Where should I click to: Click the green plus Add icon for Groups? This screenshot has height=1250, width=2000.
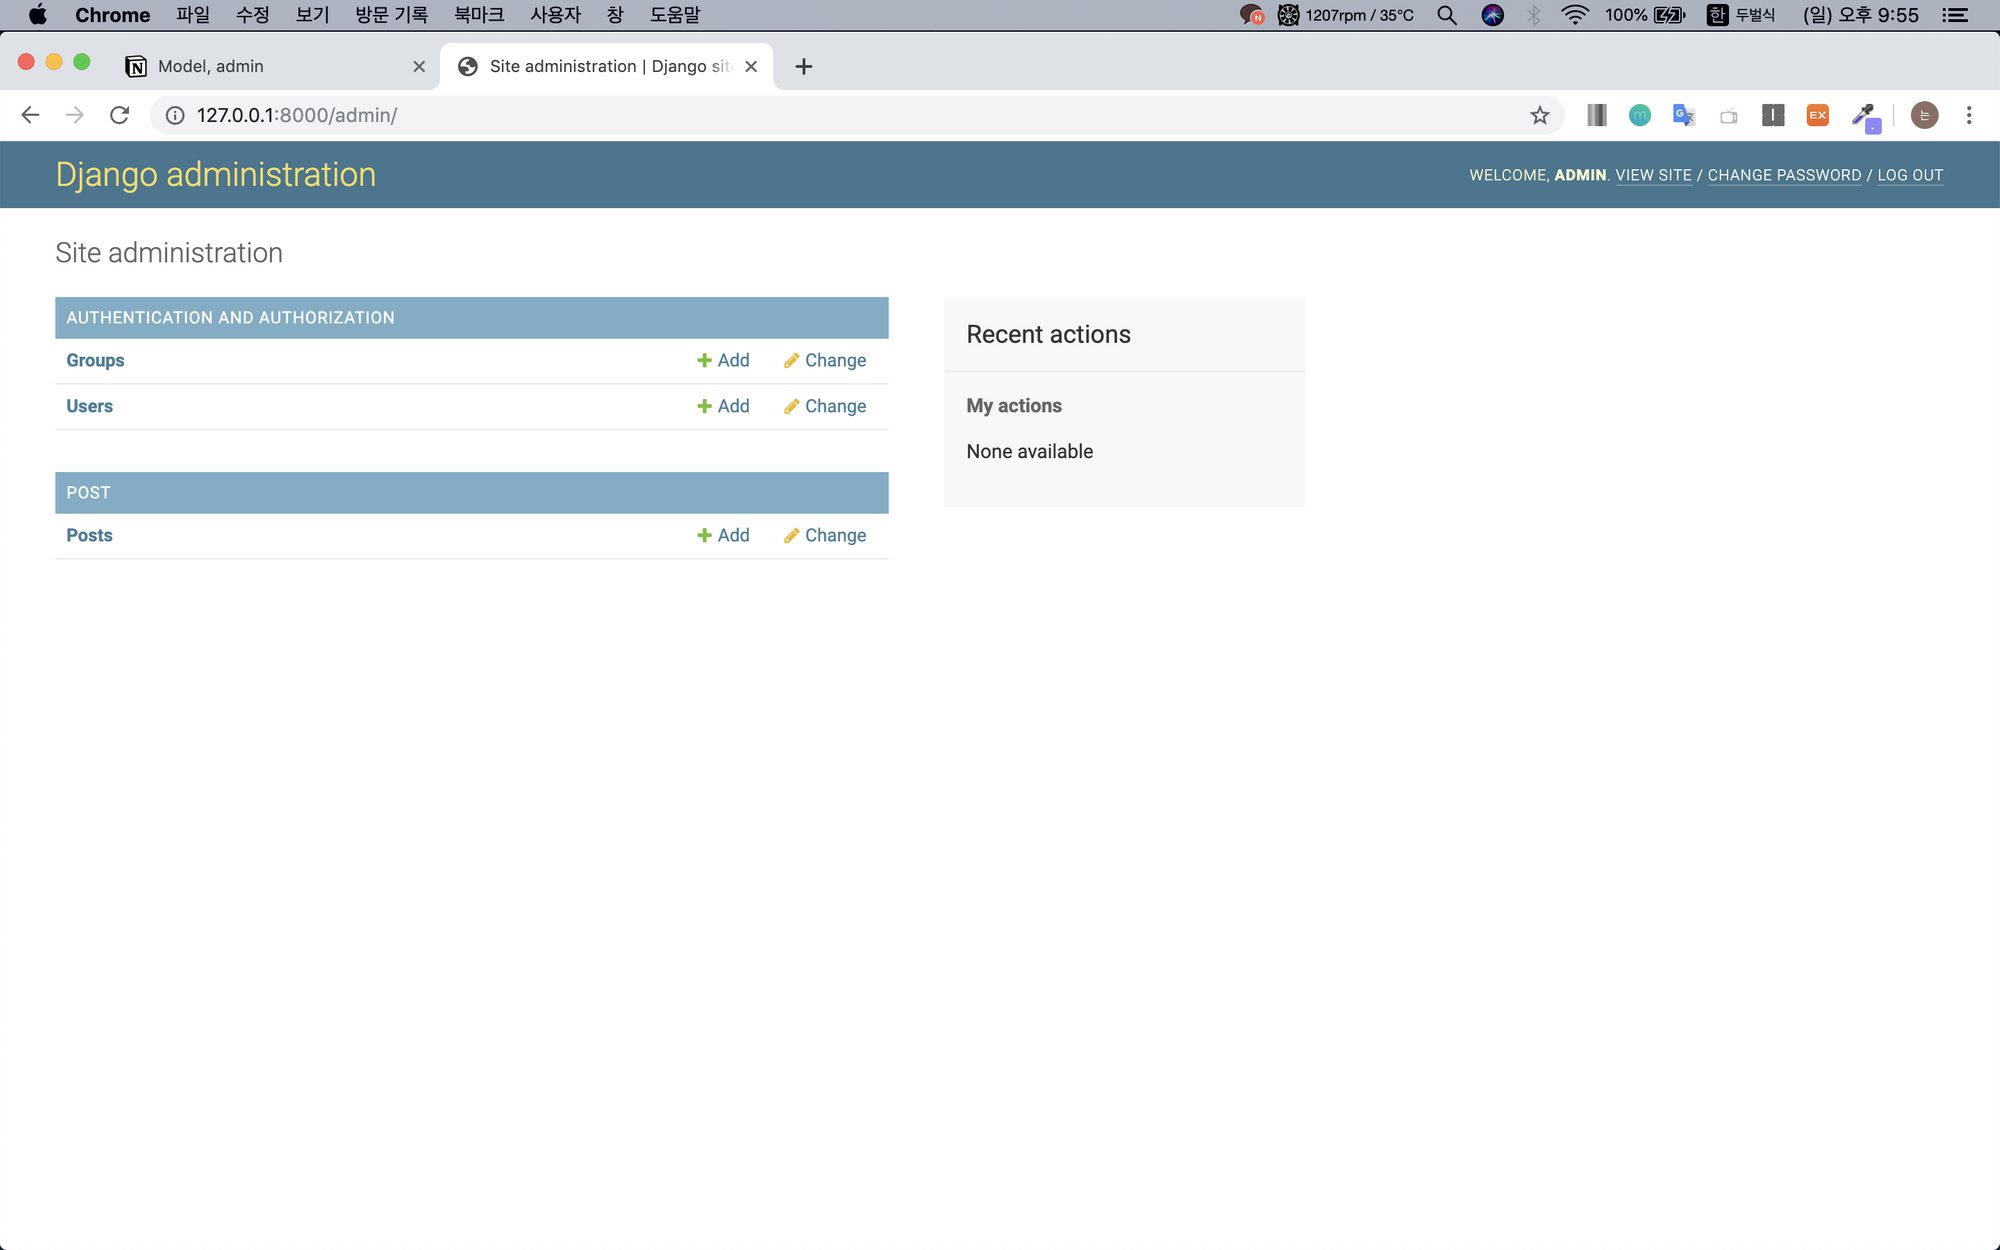pyautogui.click(x=704, y=360)
